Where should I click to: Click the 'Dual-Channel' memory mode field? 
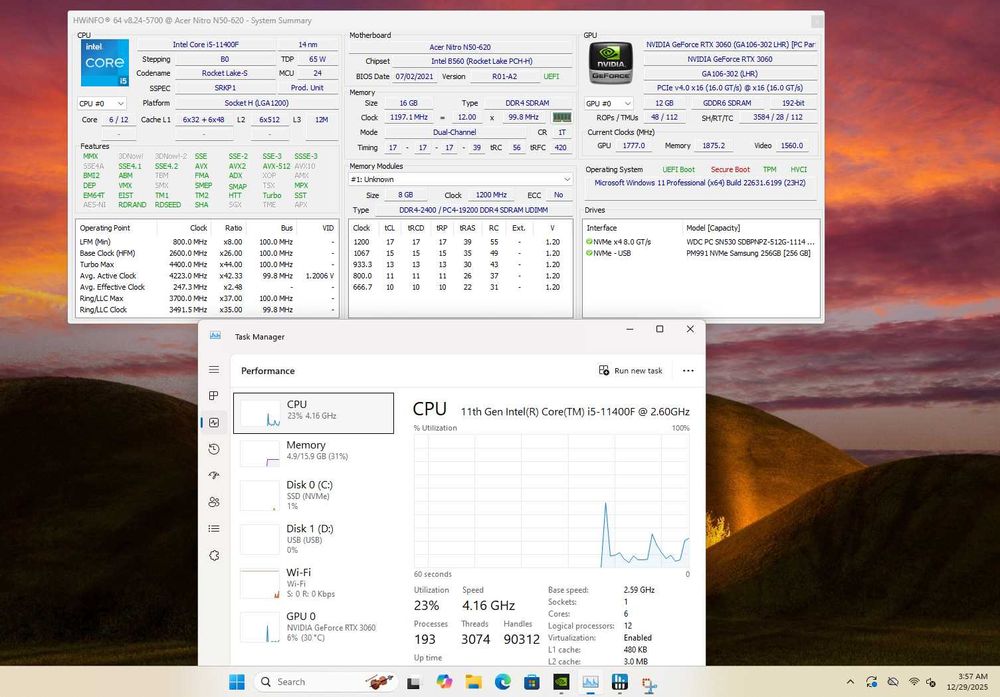pos(454,132)
